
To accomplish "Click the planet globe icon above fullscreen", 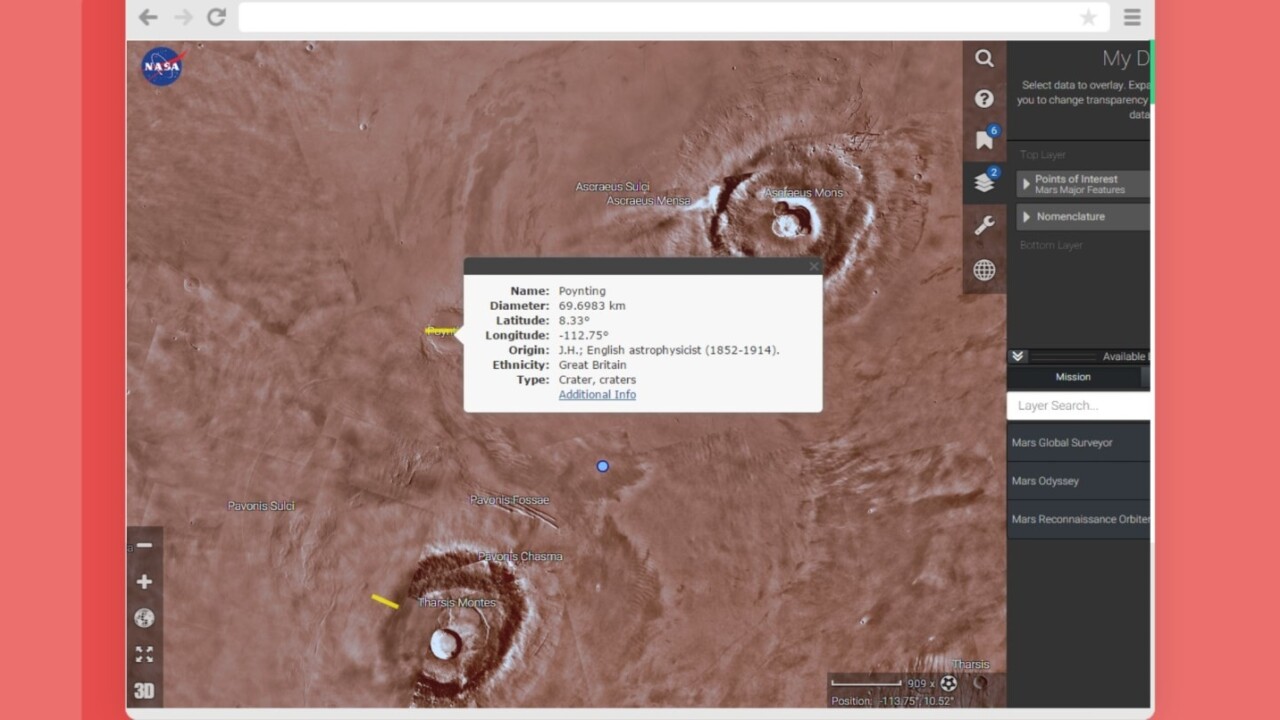I will tap(144, 618).
